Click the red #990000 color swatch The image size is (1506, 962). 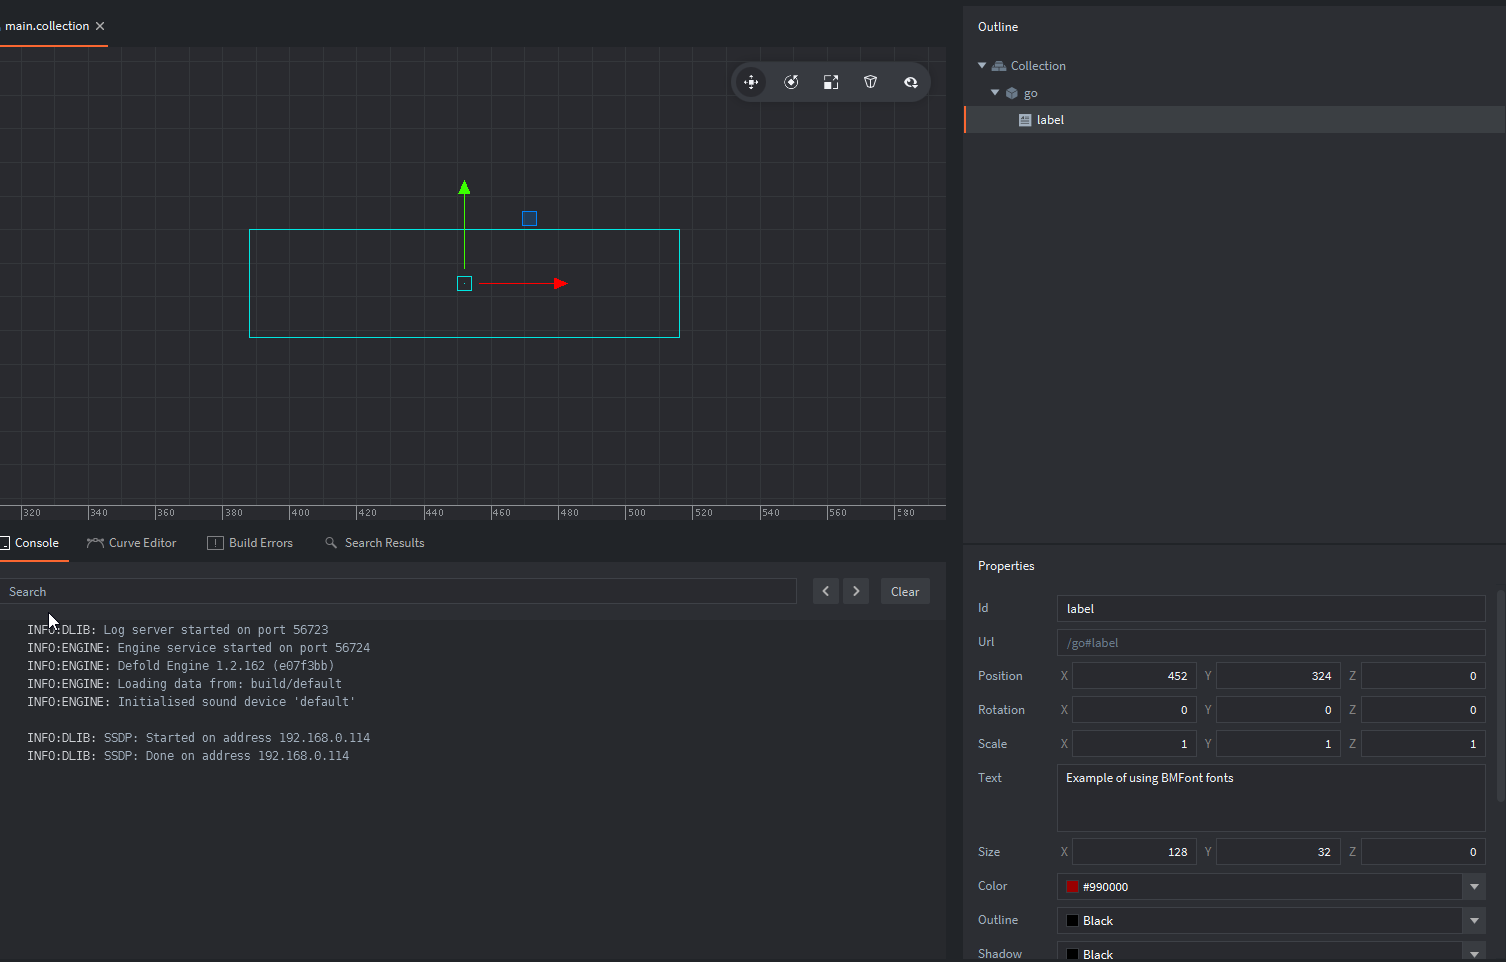click(x=1072, y=887)
